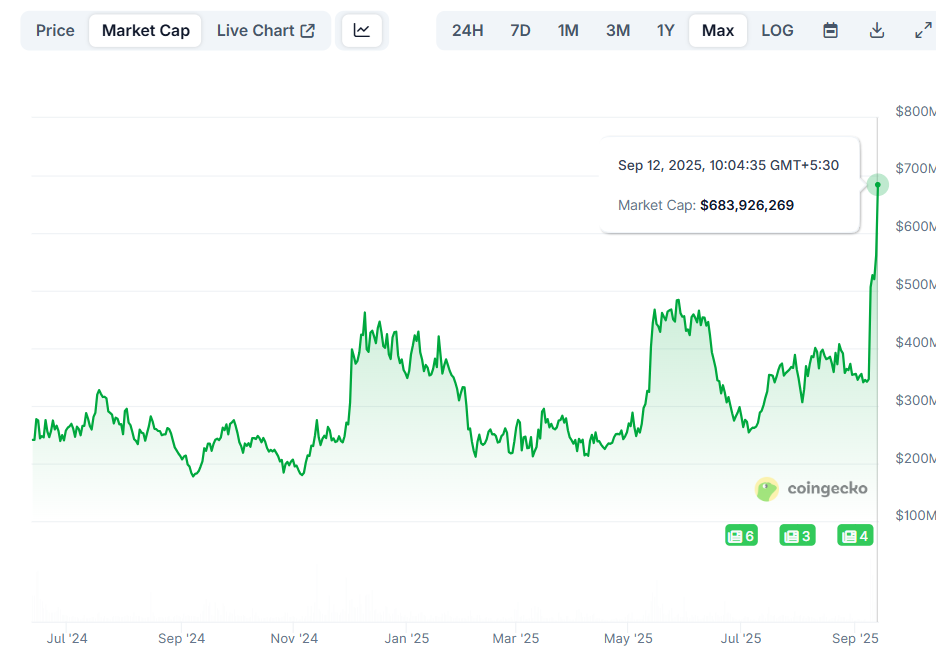The image size is (936, 652).
Task: Open the date range calendar icon
Action: [830, 30]
